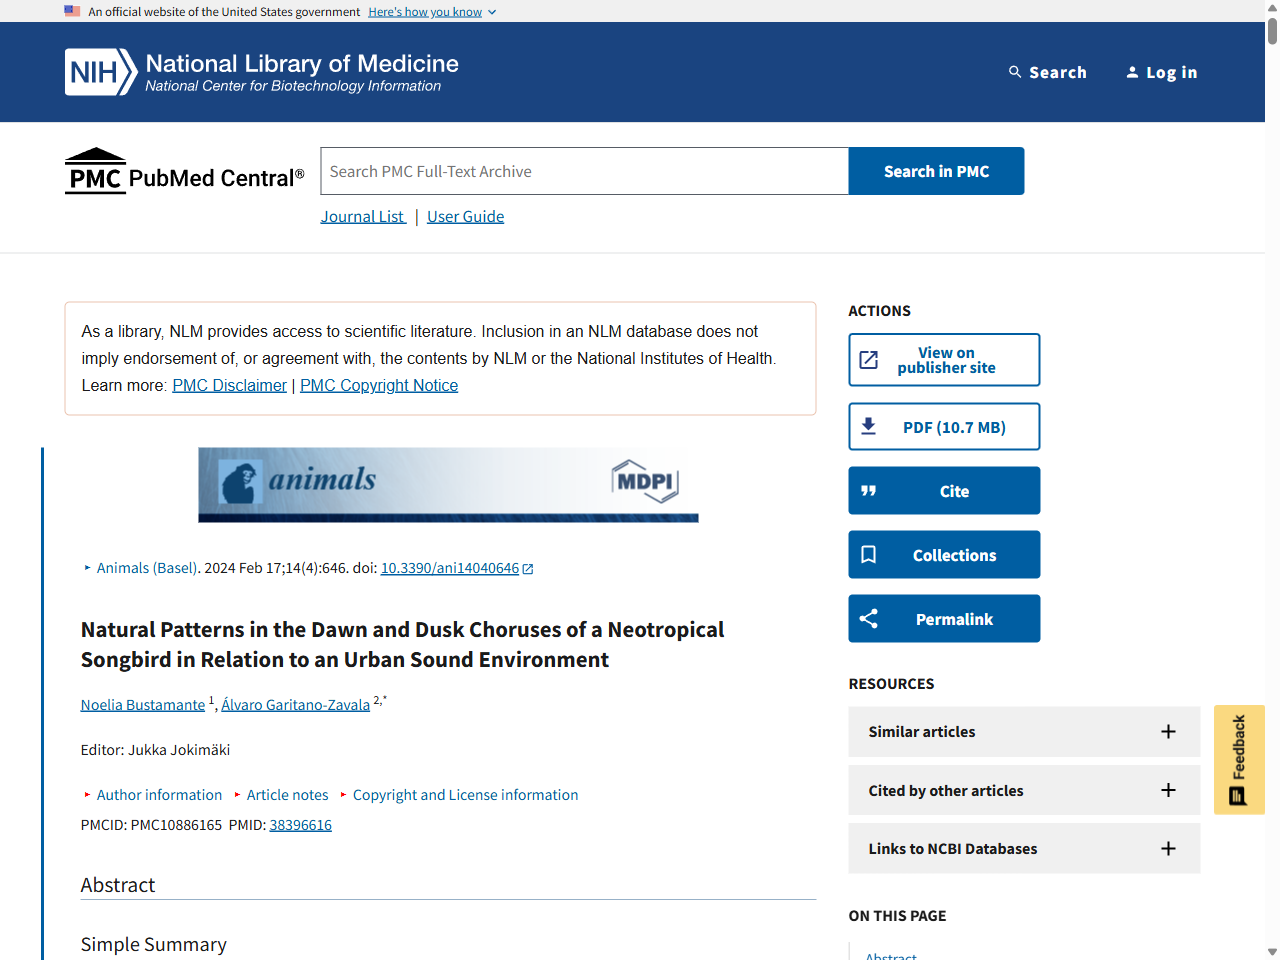Image resolution: width=1280 pixels, height=960 pixels.
Task: Expand "Here's how you know" dropdown
Action: 432,12
